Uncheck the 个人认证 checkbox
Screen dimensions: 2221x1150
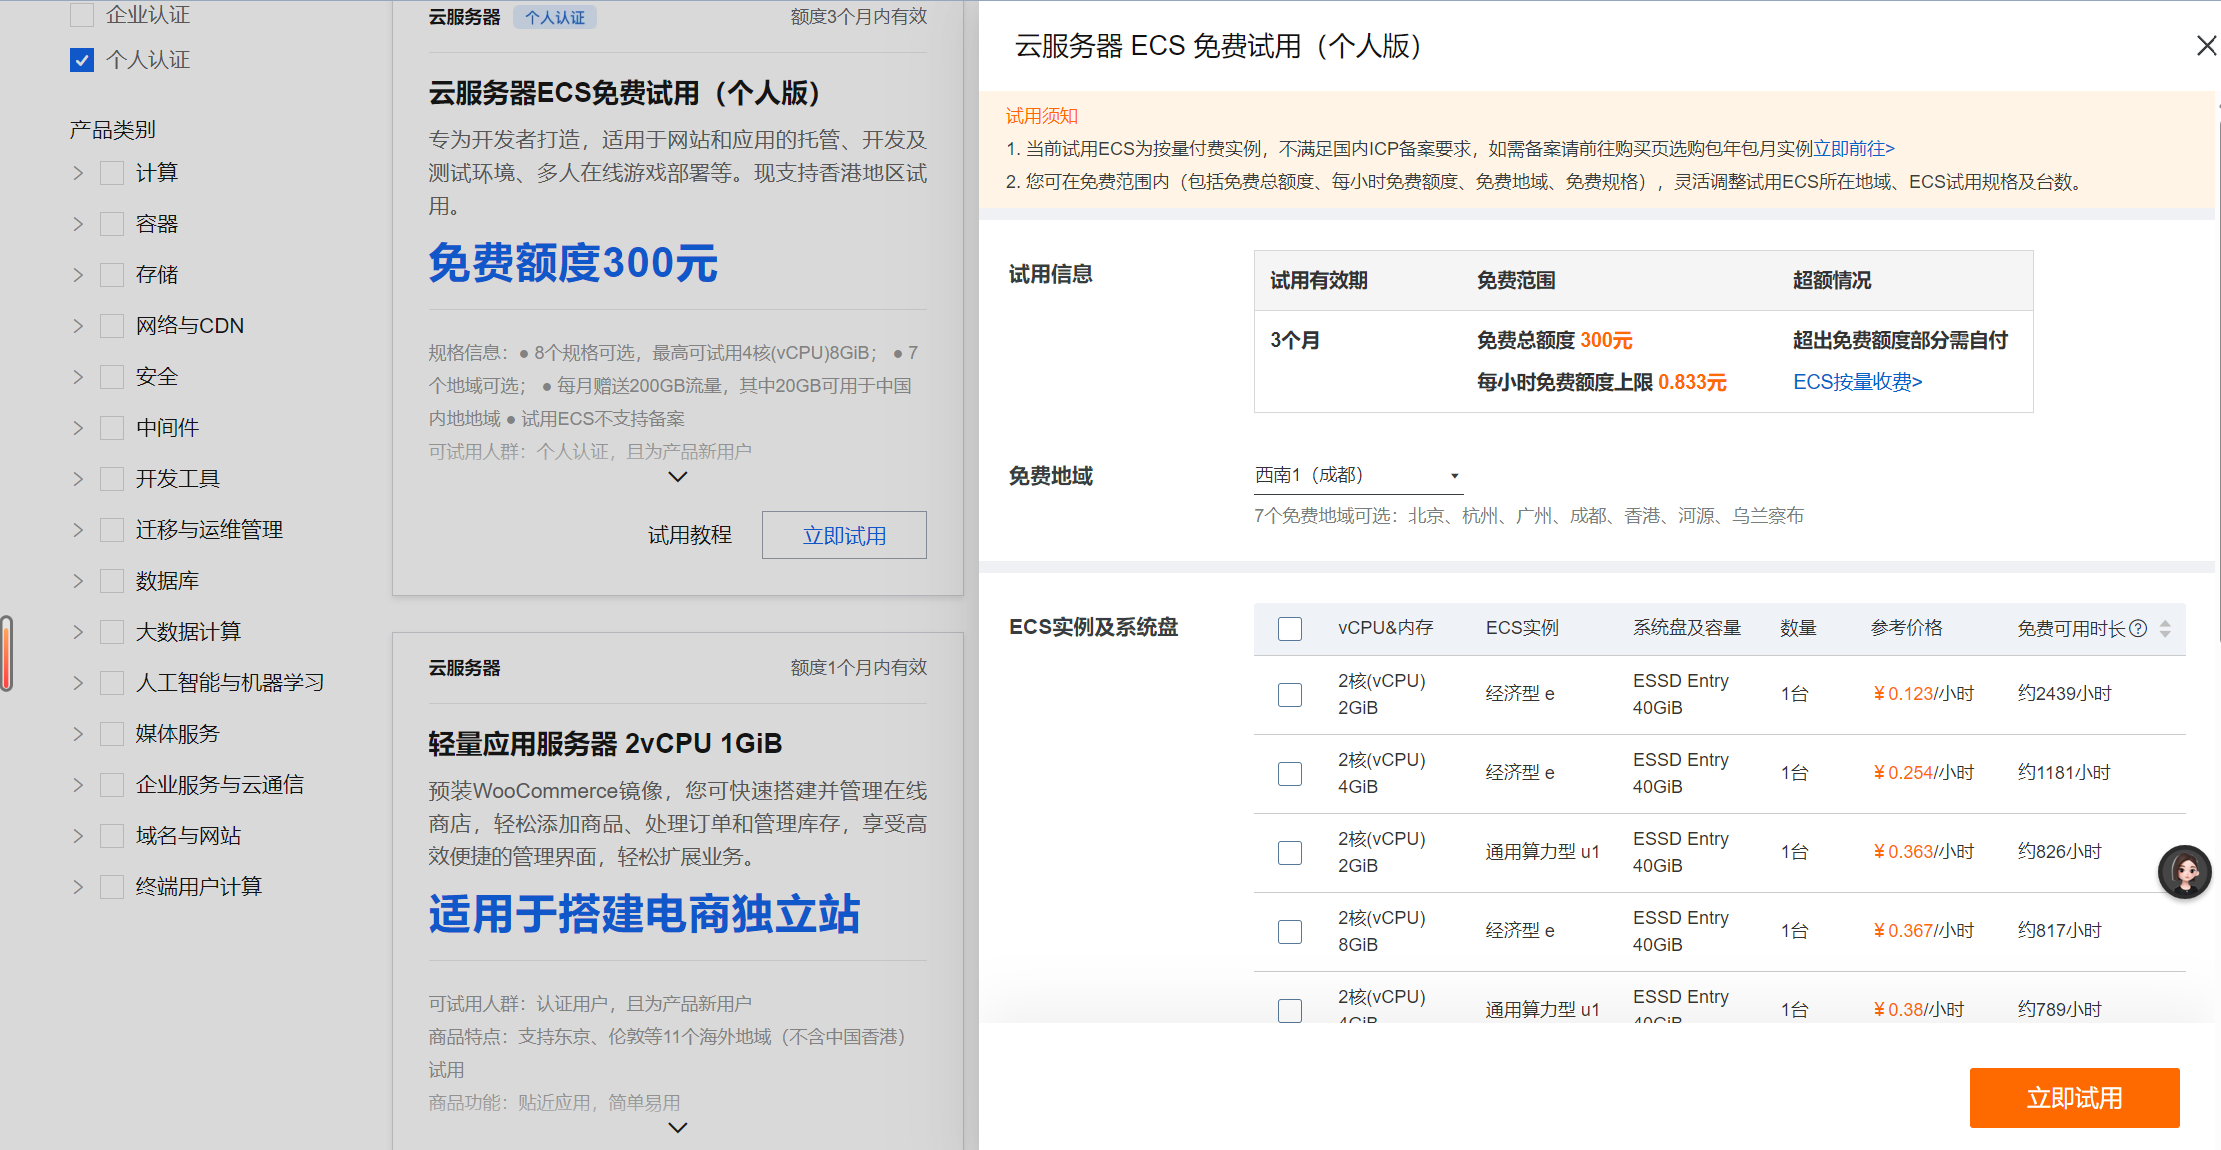coord(82,60)
